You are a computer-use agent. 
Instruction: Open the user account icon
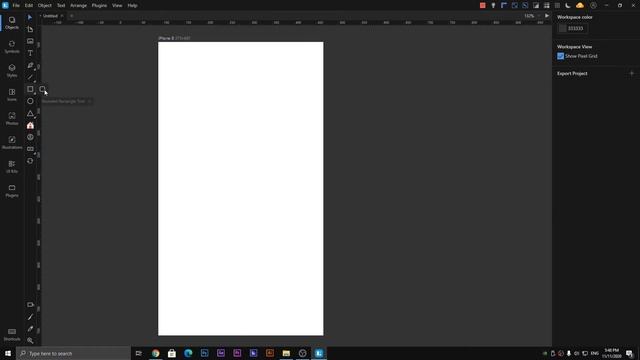[x=593, y=5]
